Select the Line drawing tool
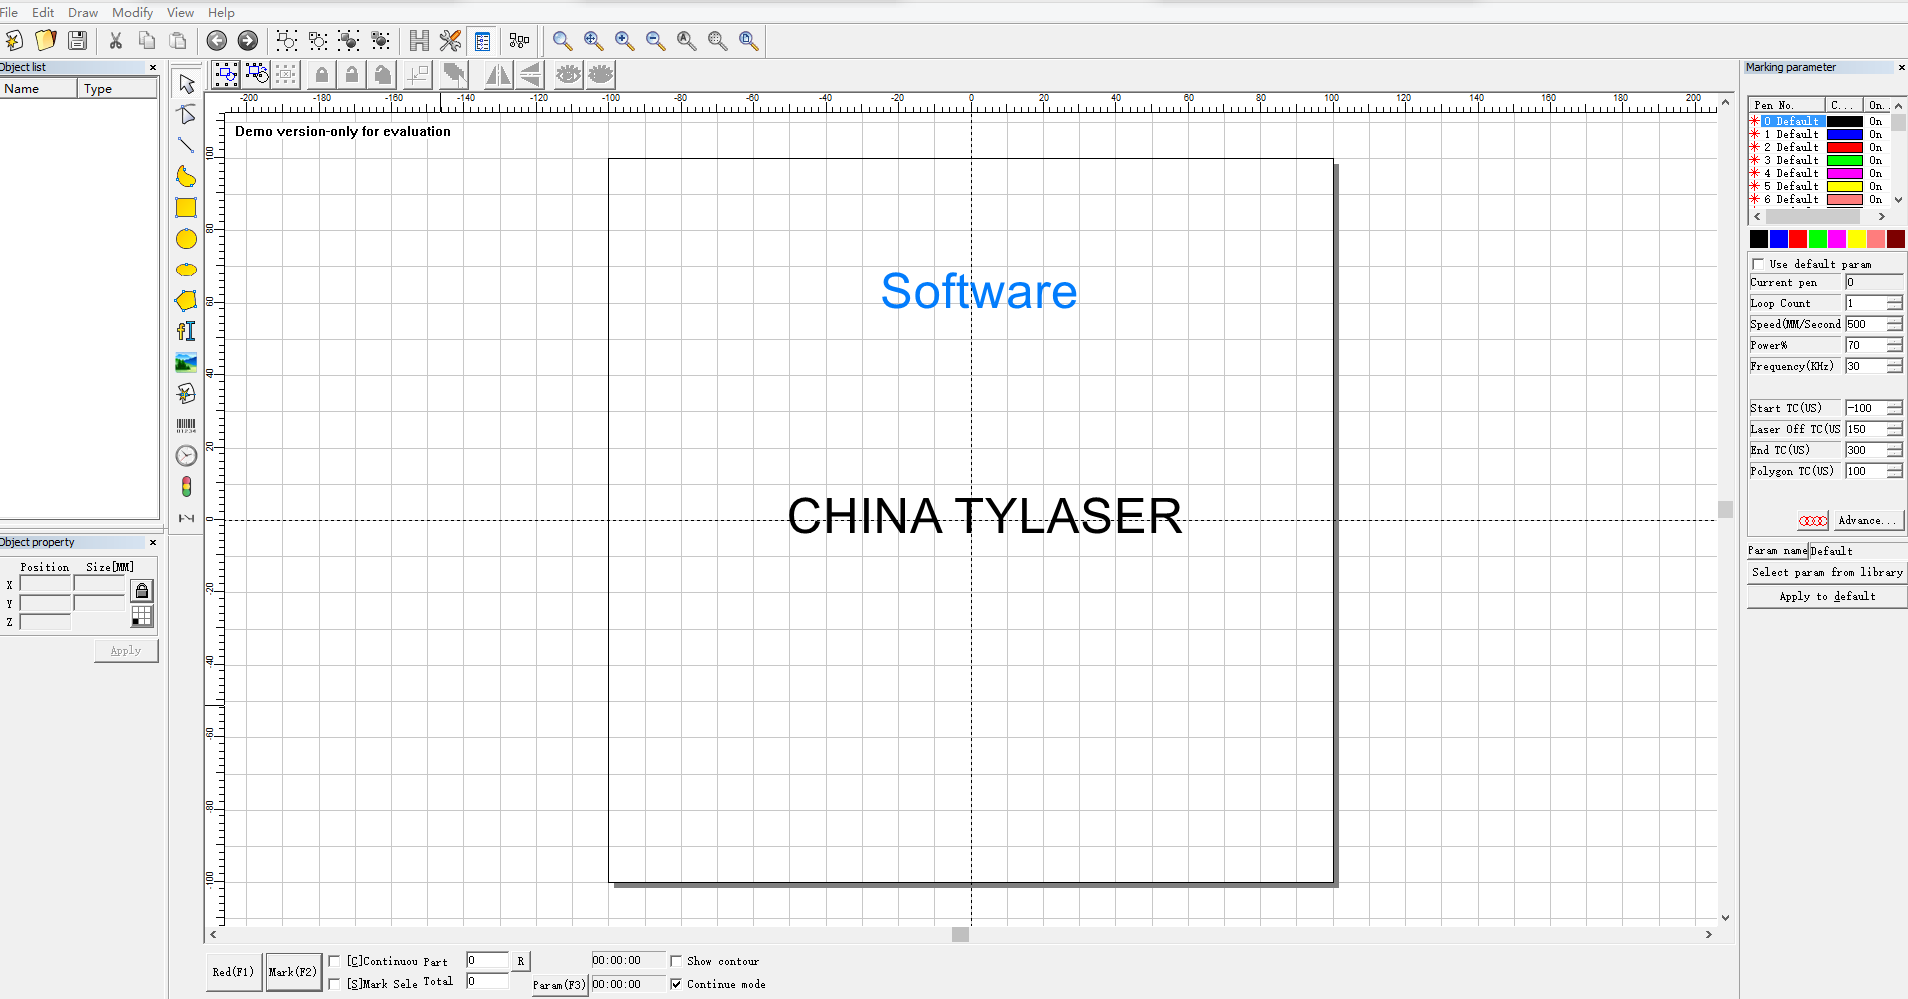The height and width of the screenshot is (999, 1908). (186, 145)
